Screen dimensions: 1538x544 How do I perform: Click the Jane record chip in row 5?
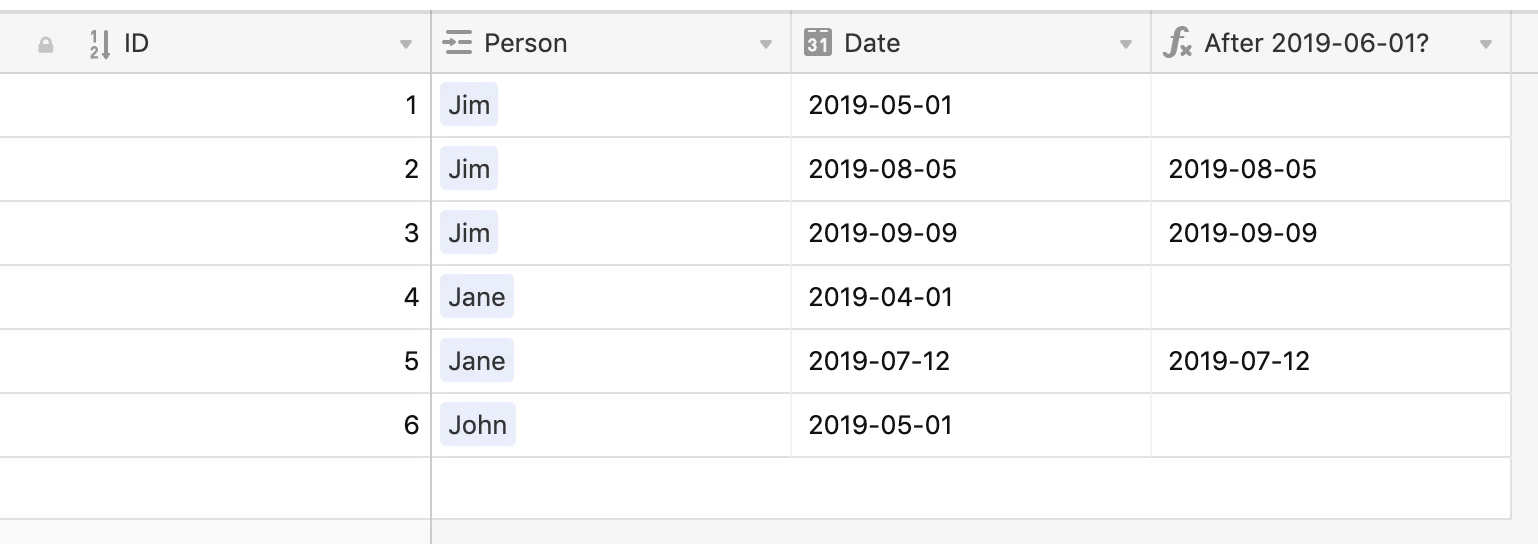477,361
